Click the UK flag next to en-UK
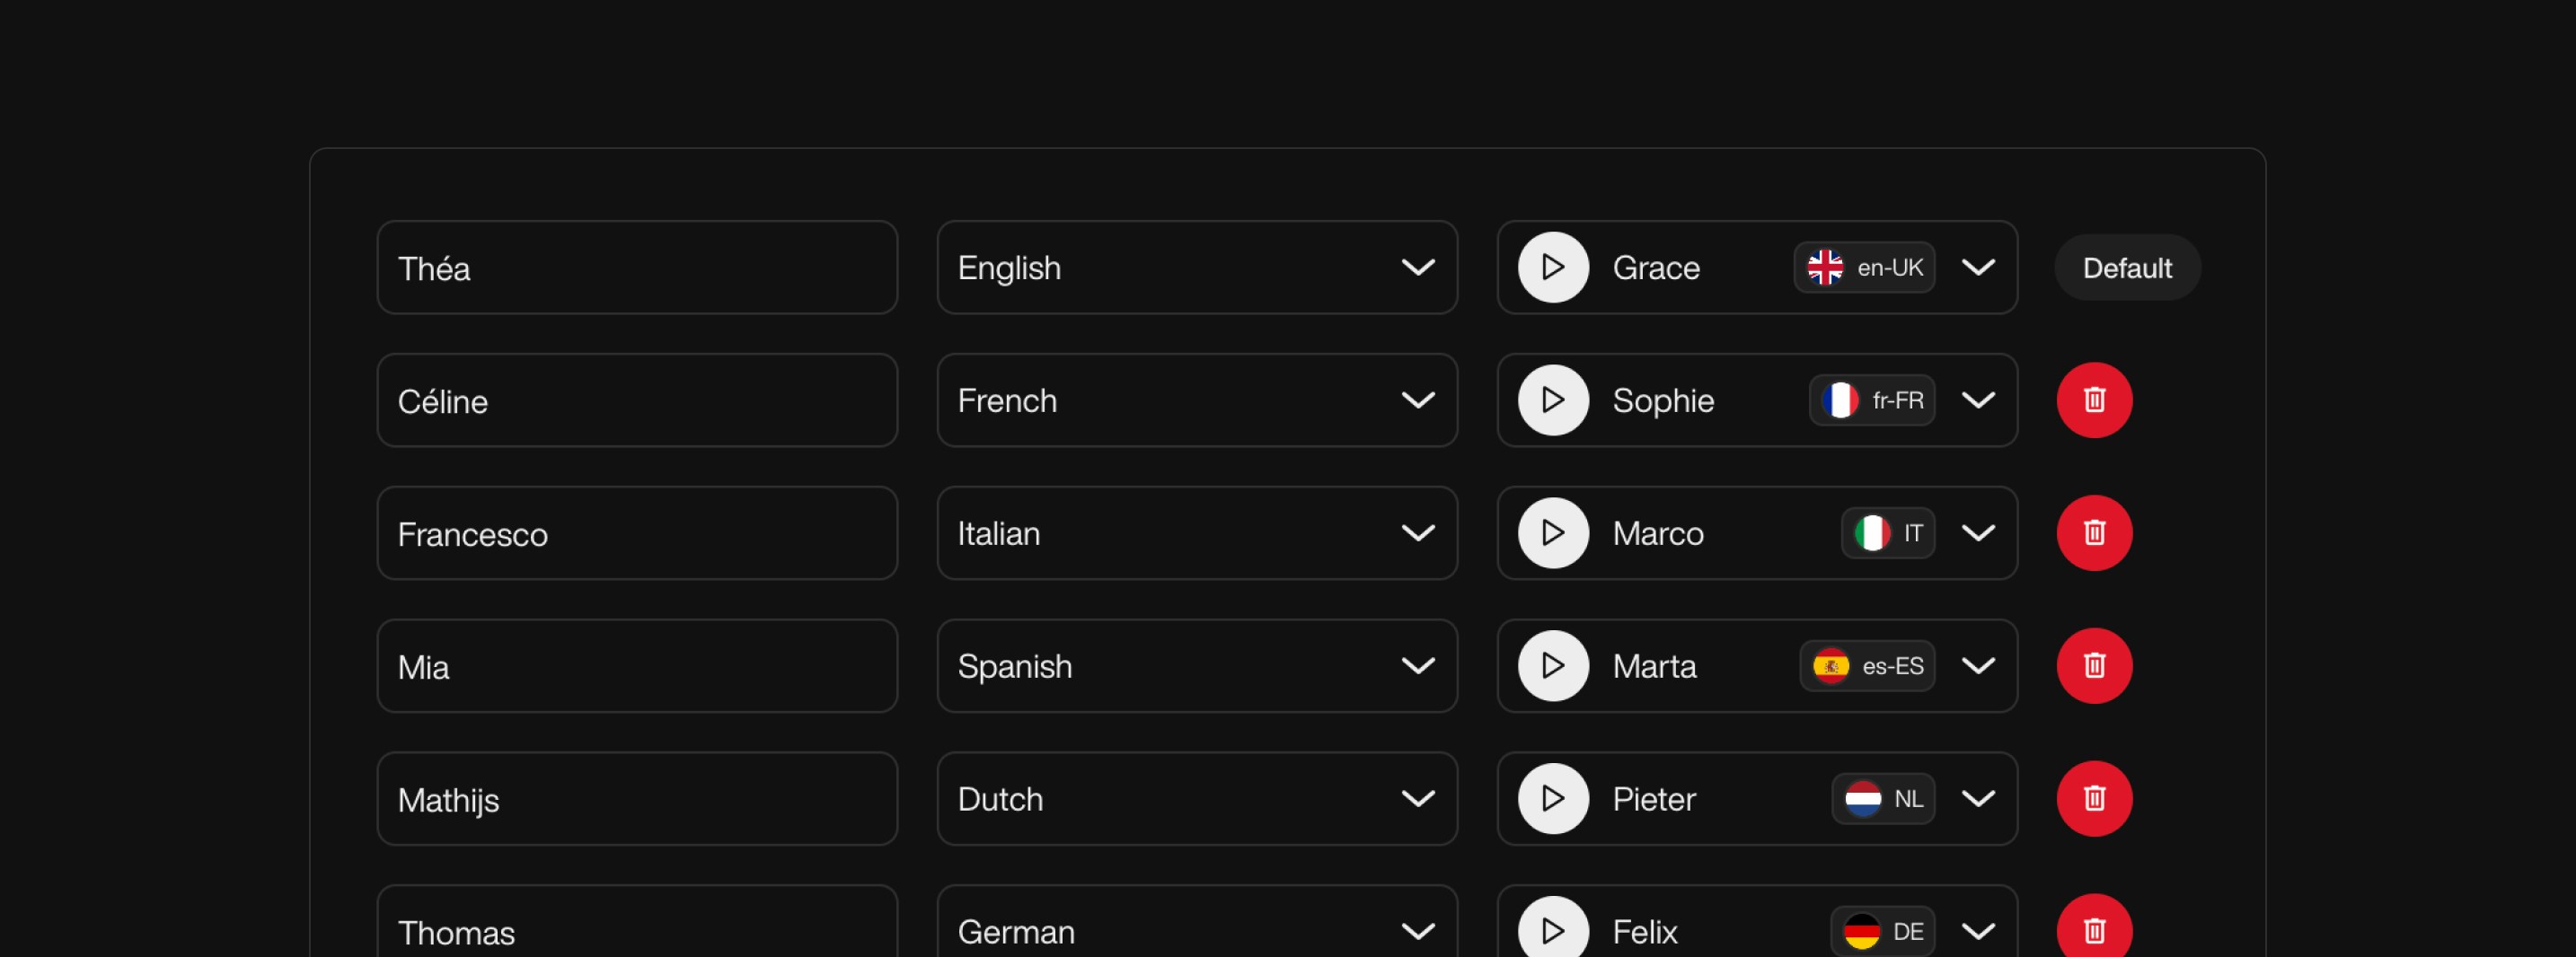This screenshot has width=2576, height=957. (1828, 267)
